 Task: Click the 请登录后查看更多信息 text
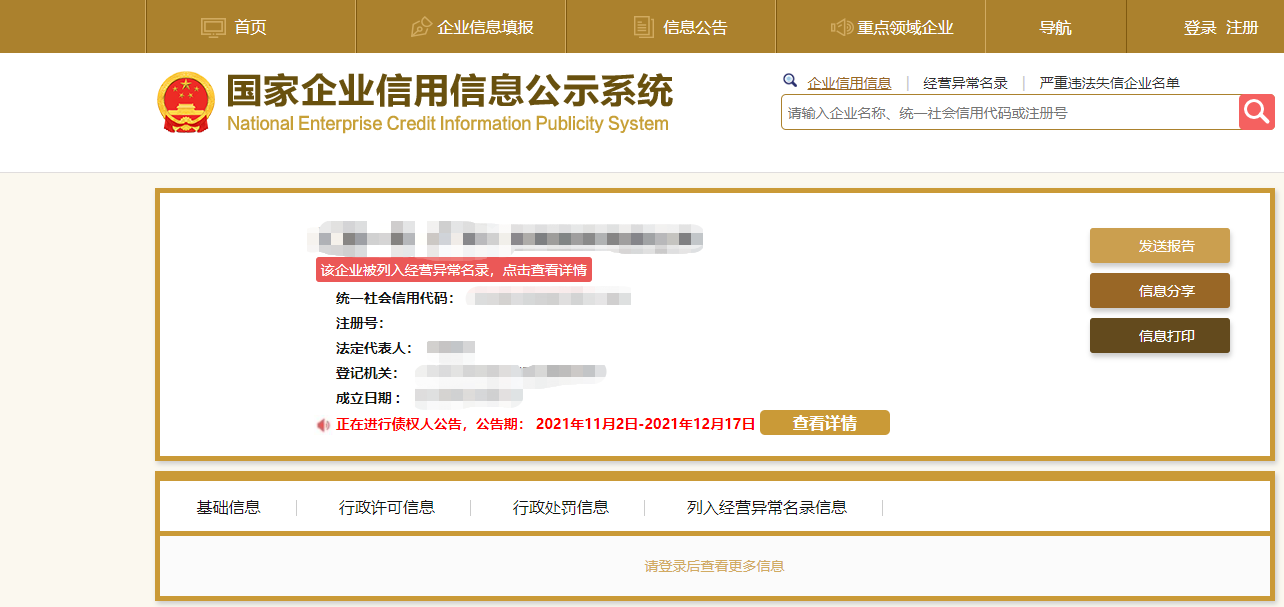pos(714,566)
